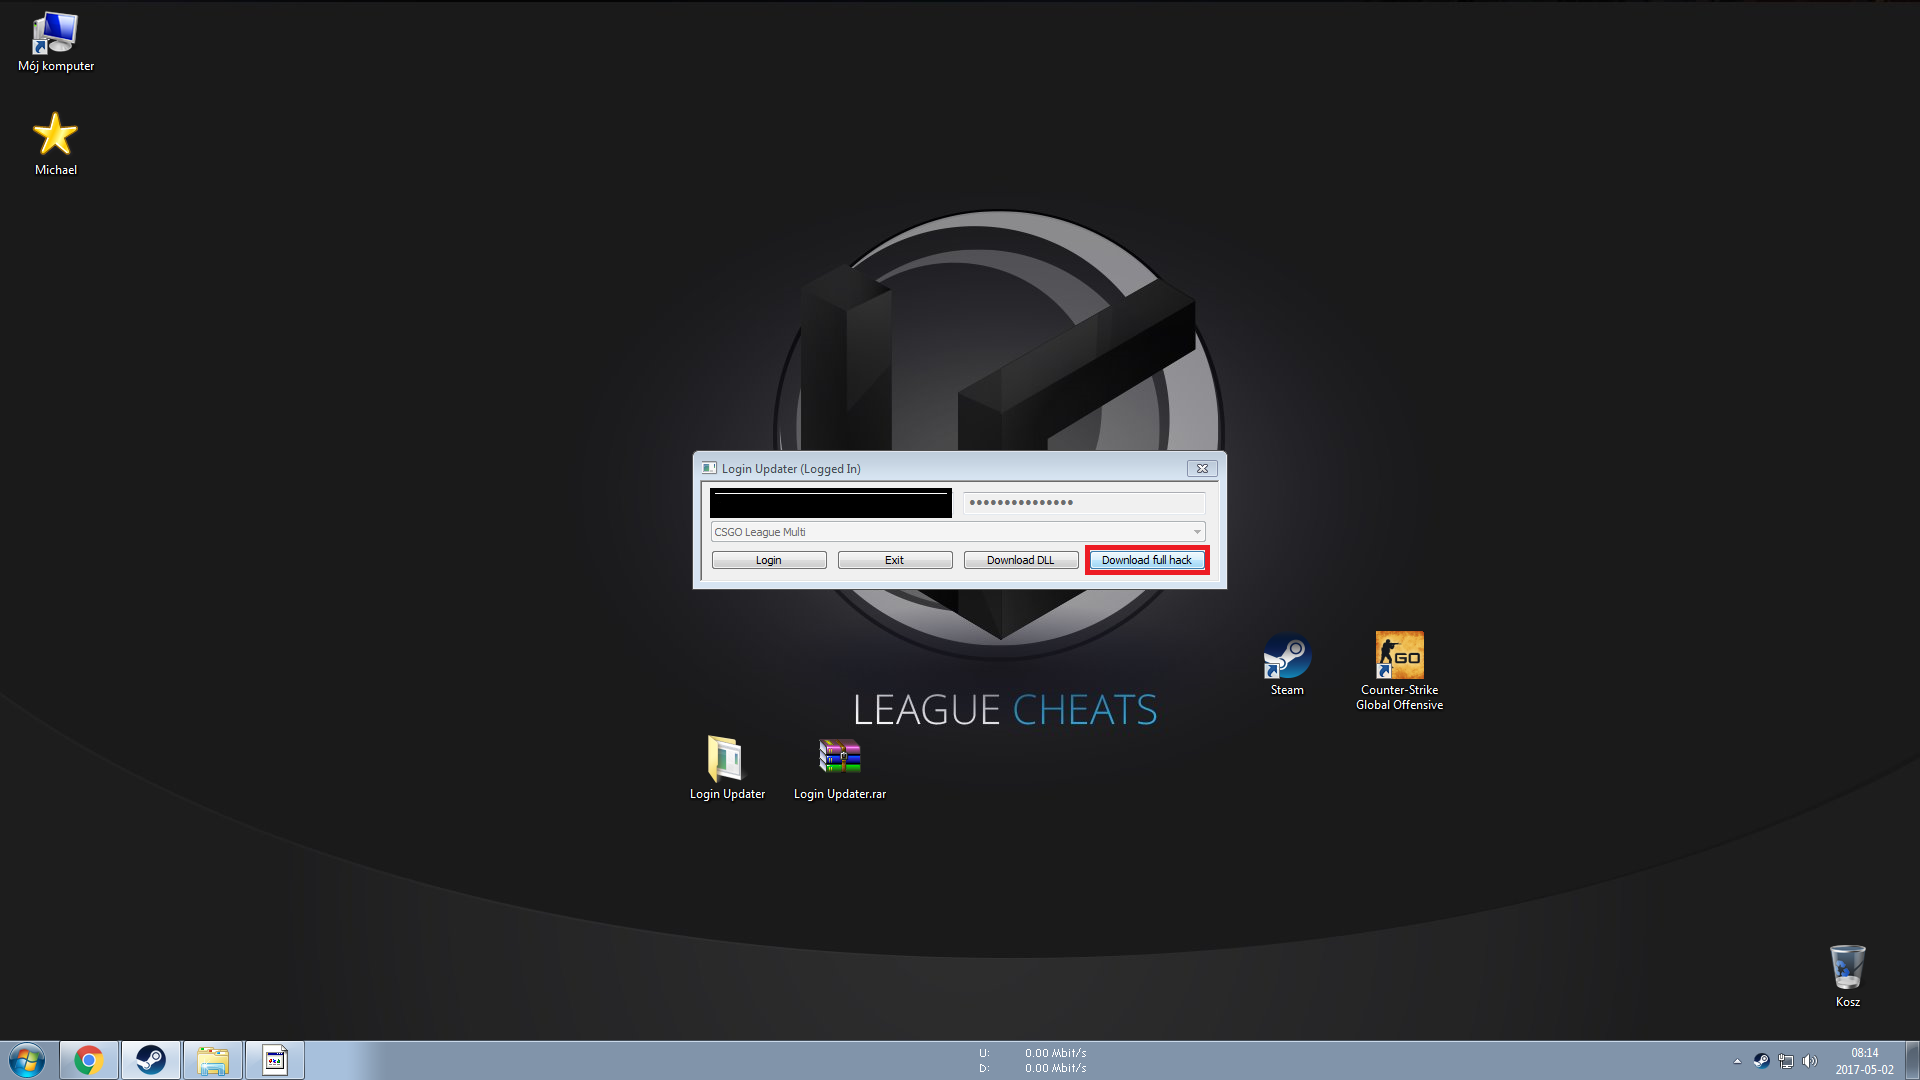The image size is (1920, 1080).
Task: Click the download speed meter on taskbar
Action: click(1032, 1068)
